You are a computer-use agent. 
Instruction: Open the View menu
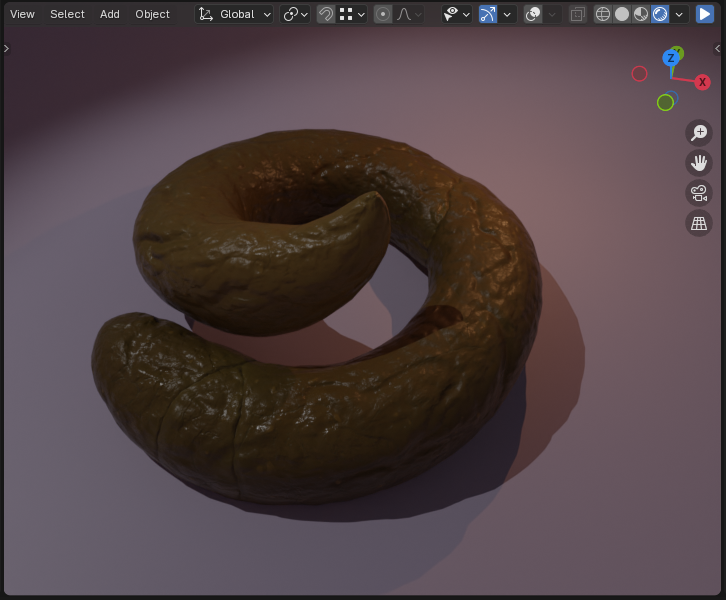(22, 14)
